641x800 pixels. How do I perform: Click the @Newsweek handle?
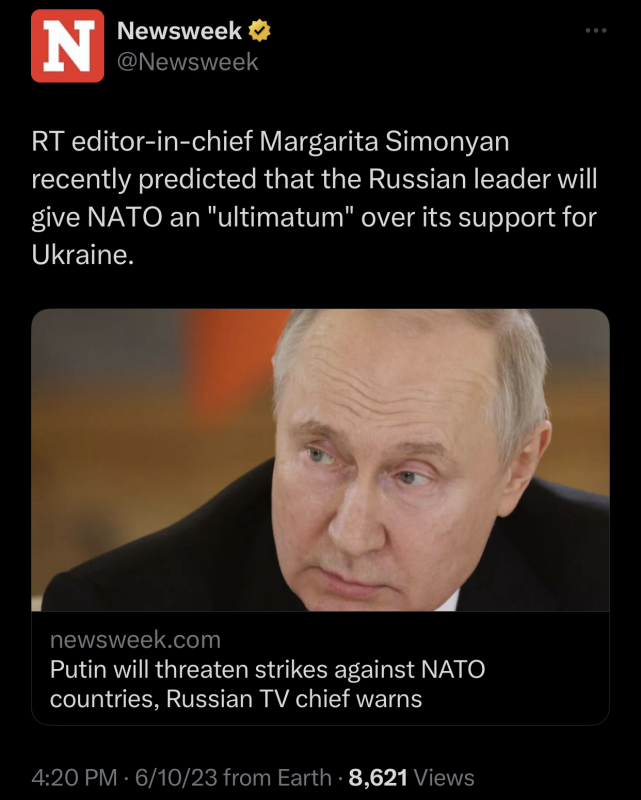pyautogui.click(x=188, y=62)
